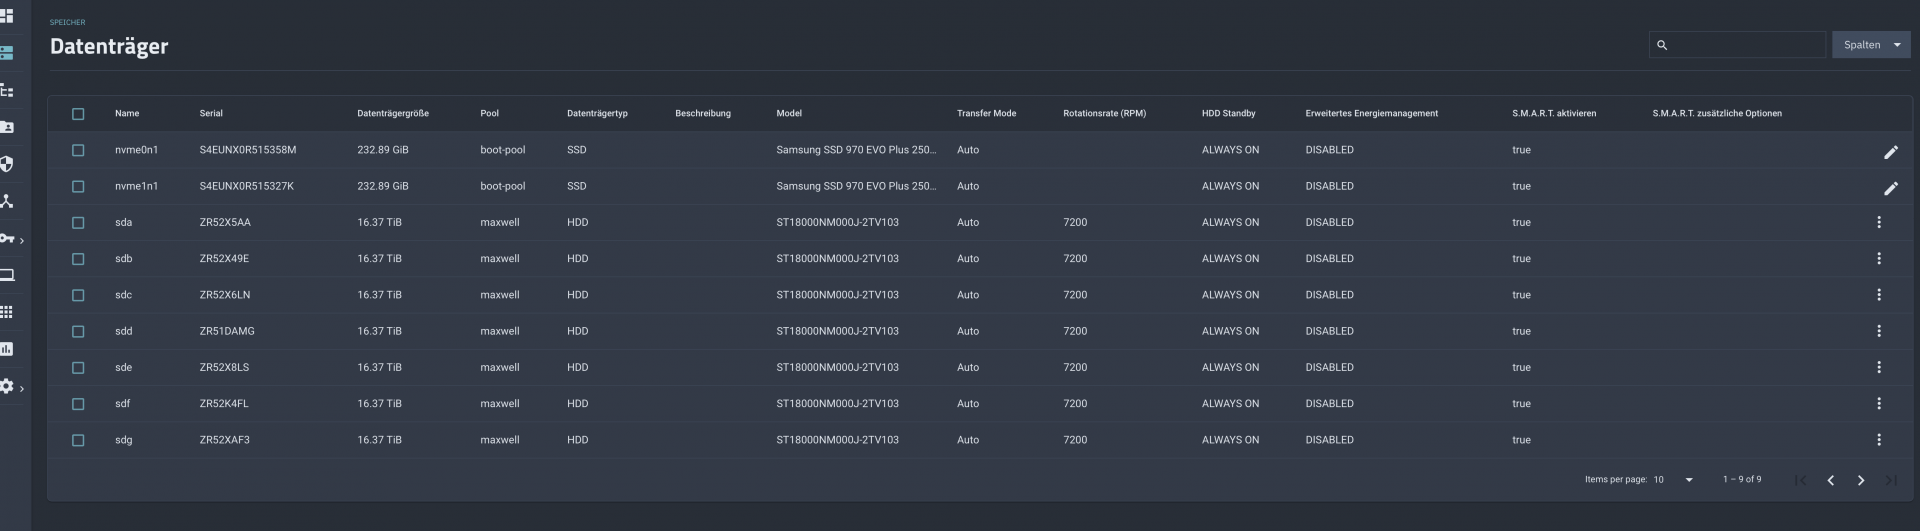This screenshot has width=1920, height=531.
Task: Open the Datasets tree sidebar icon
Action: pos(6,90)
